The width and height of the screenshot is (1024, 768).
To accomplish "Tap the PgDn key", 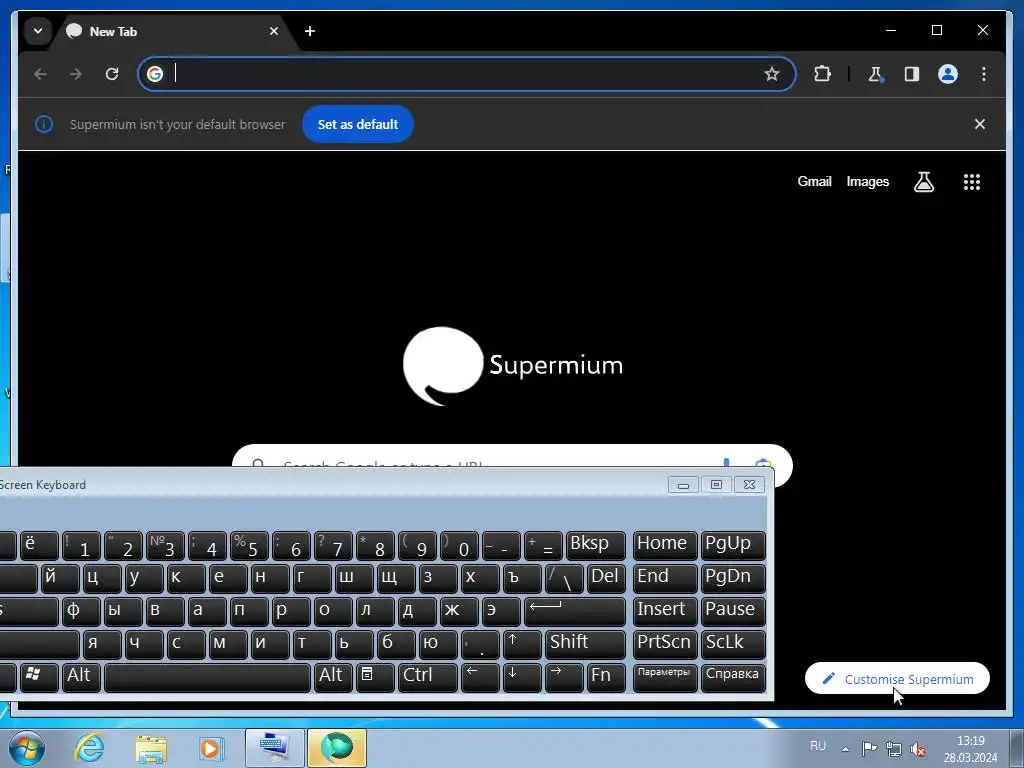I will [733, 578].
